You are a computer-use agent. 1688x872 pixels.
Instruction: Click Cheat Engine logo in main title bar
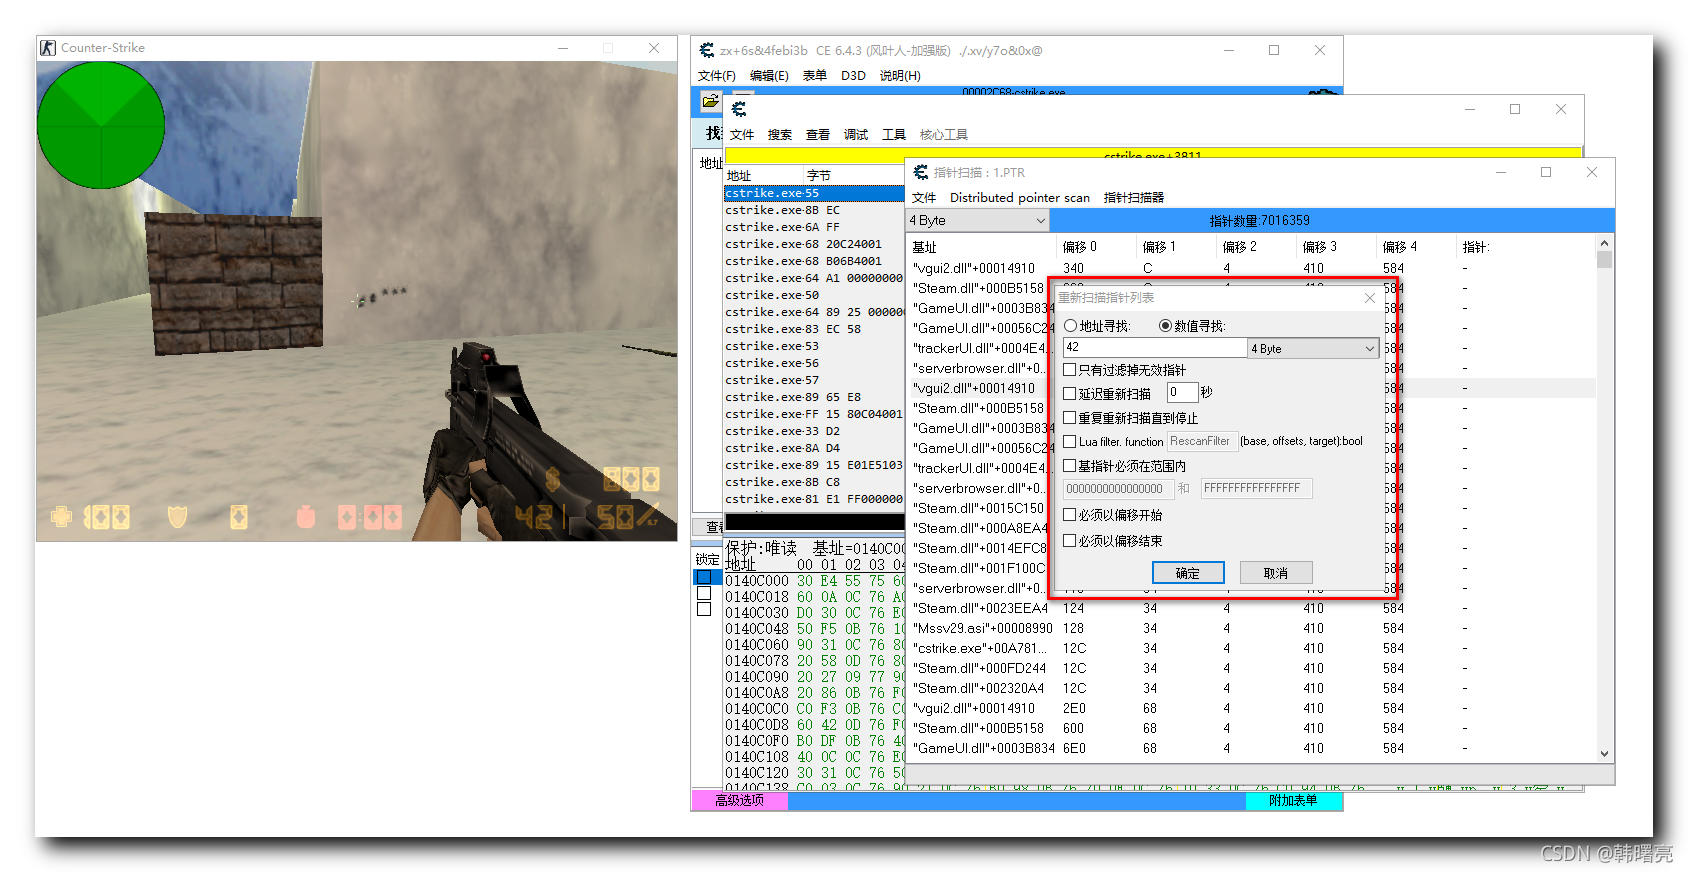706,50
